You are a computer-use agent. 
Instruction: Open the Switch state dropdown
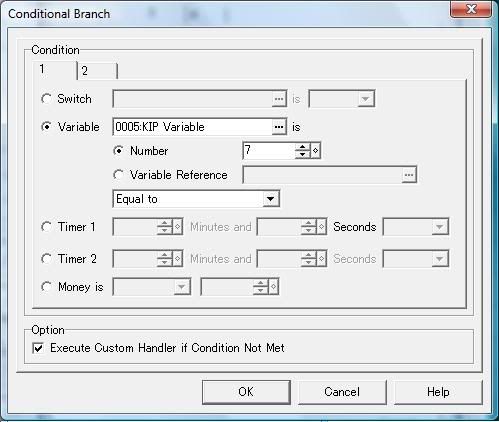pos(342,99)
